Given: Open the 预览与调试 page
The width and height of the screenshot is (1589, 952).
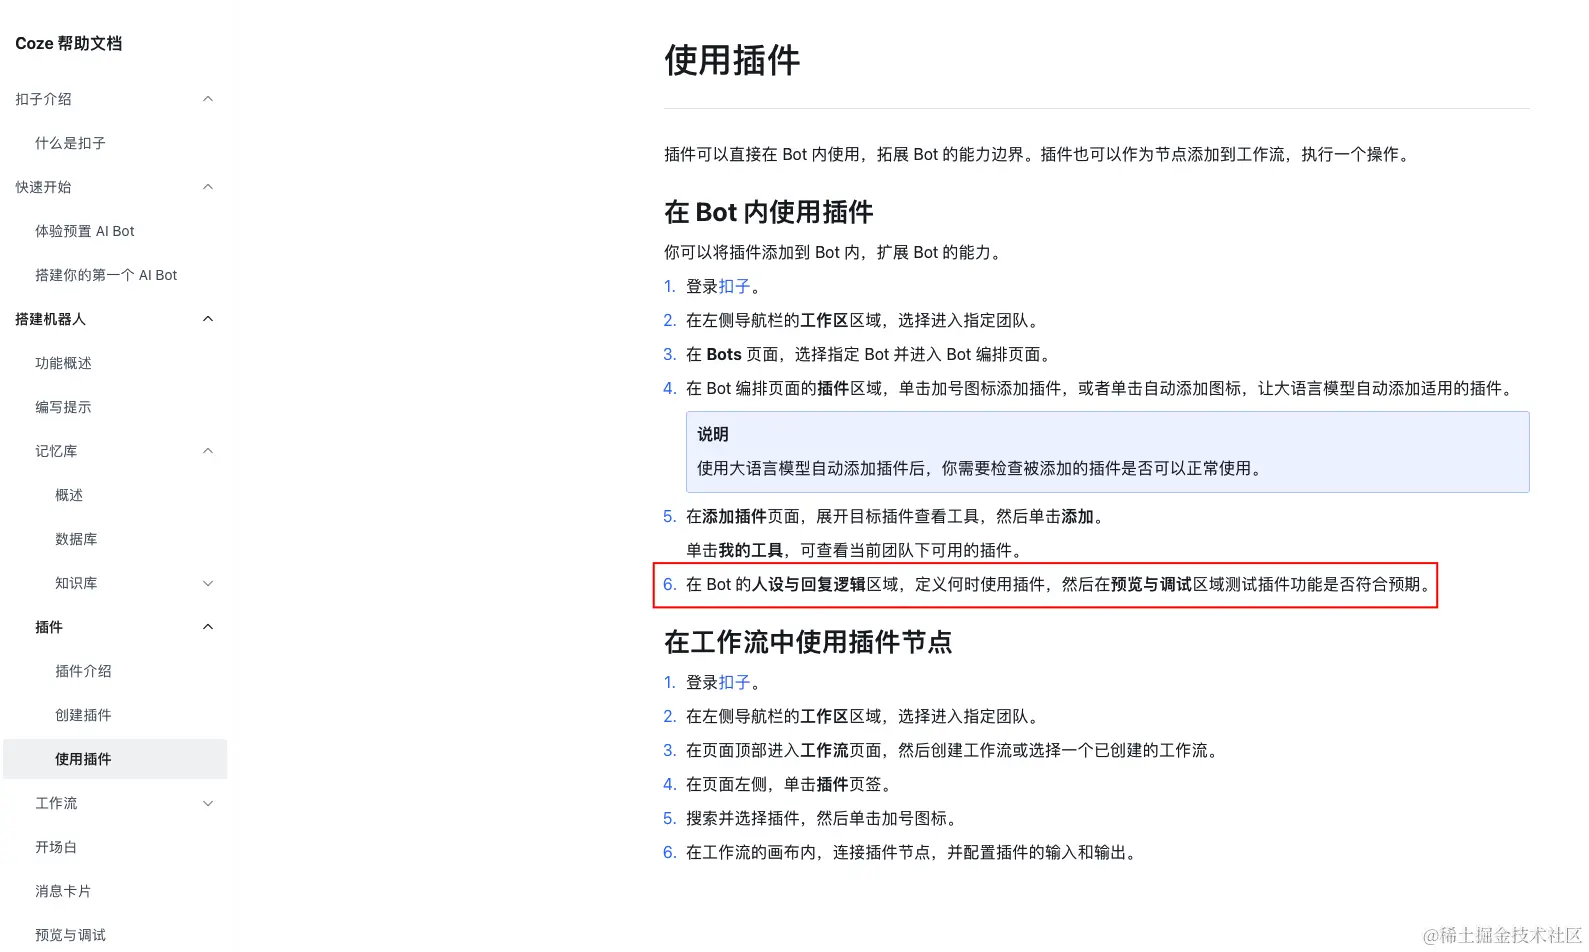Looking at the screenshot, I should click(70, 935).
